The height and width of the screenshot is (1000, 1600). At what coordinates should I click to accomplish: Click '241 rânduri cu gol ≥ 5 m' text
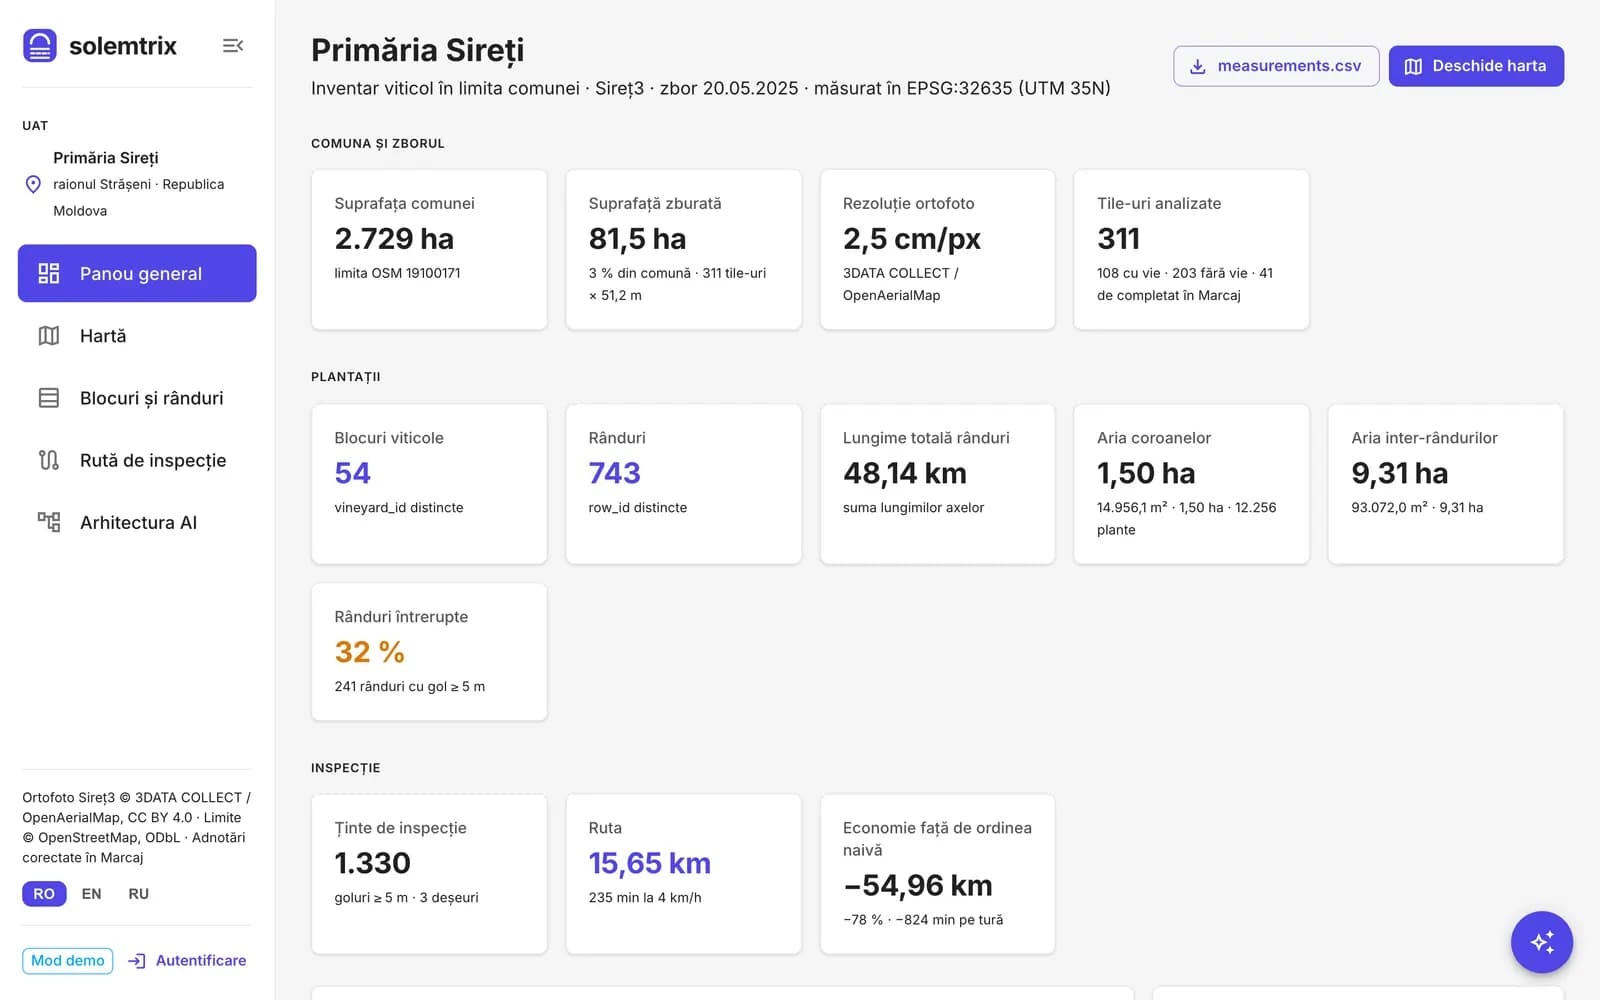click(x=409, y=686)
